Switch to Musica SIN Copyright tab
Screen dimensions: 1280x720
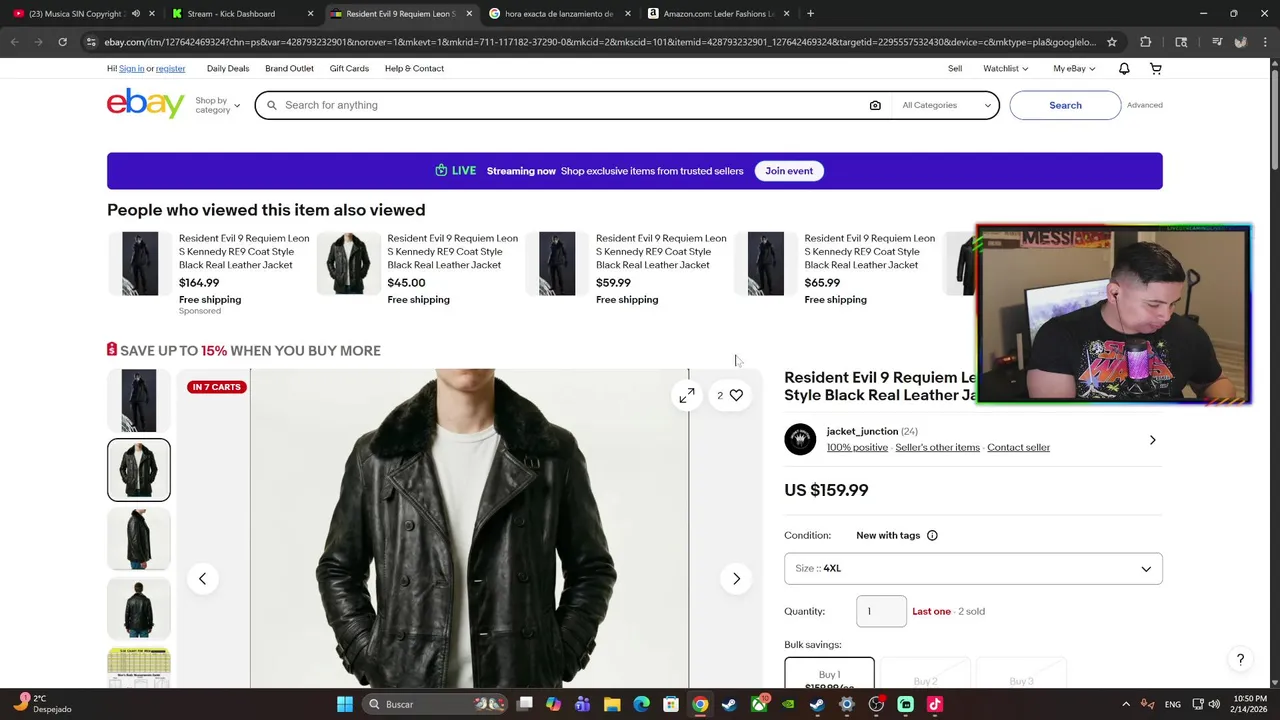pyautogui.click(x=75, y=14)
